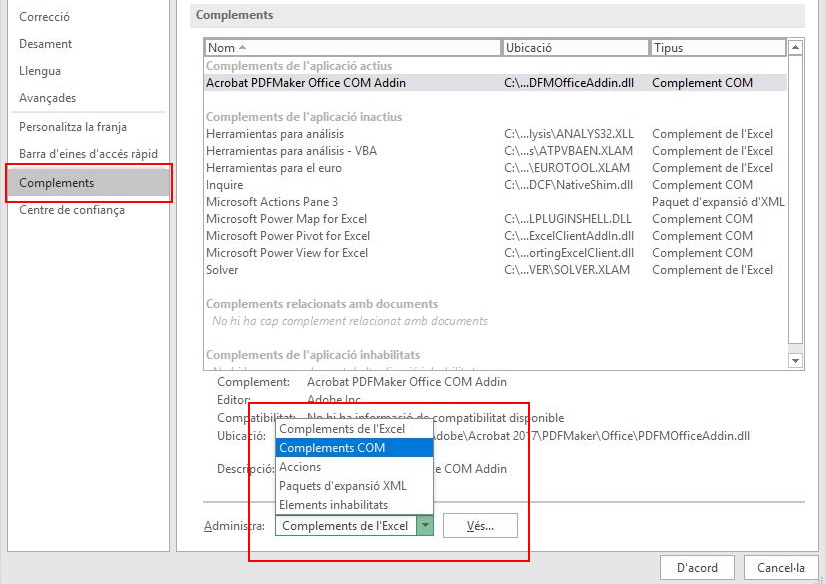Viewport: 826px width, 584px height.
Task: Go to Personalitza la franja settings
Action: coord(73,127)
